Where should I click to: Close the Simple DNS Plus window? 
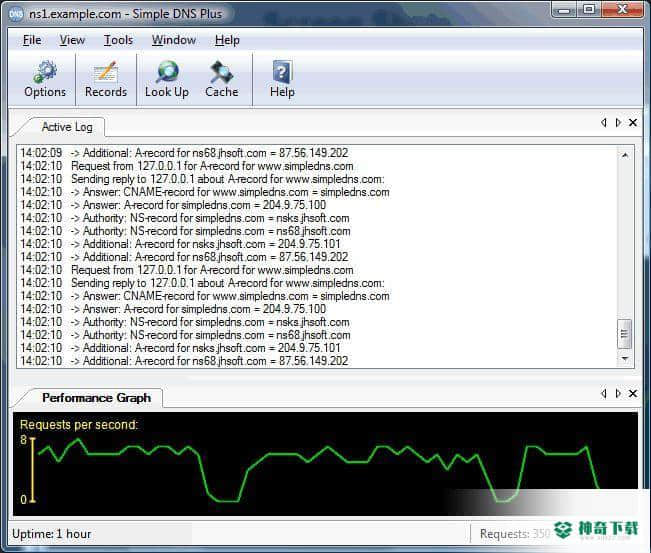coord(622,9)
